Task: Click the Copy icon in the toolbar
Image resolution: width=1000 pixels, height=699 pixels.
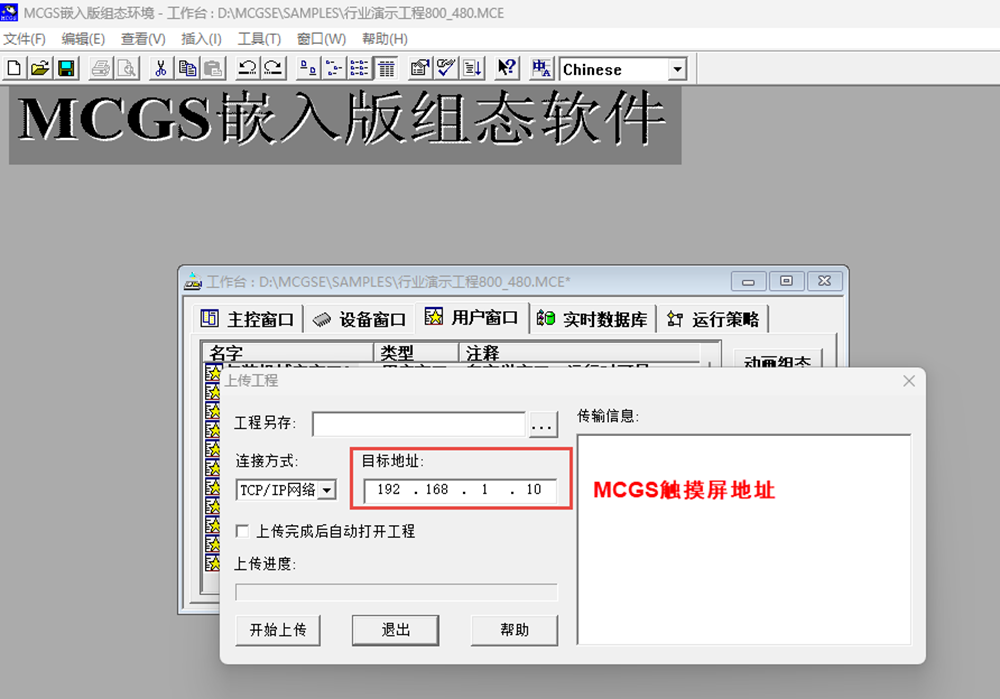Action: (188, 68)
